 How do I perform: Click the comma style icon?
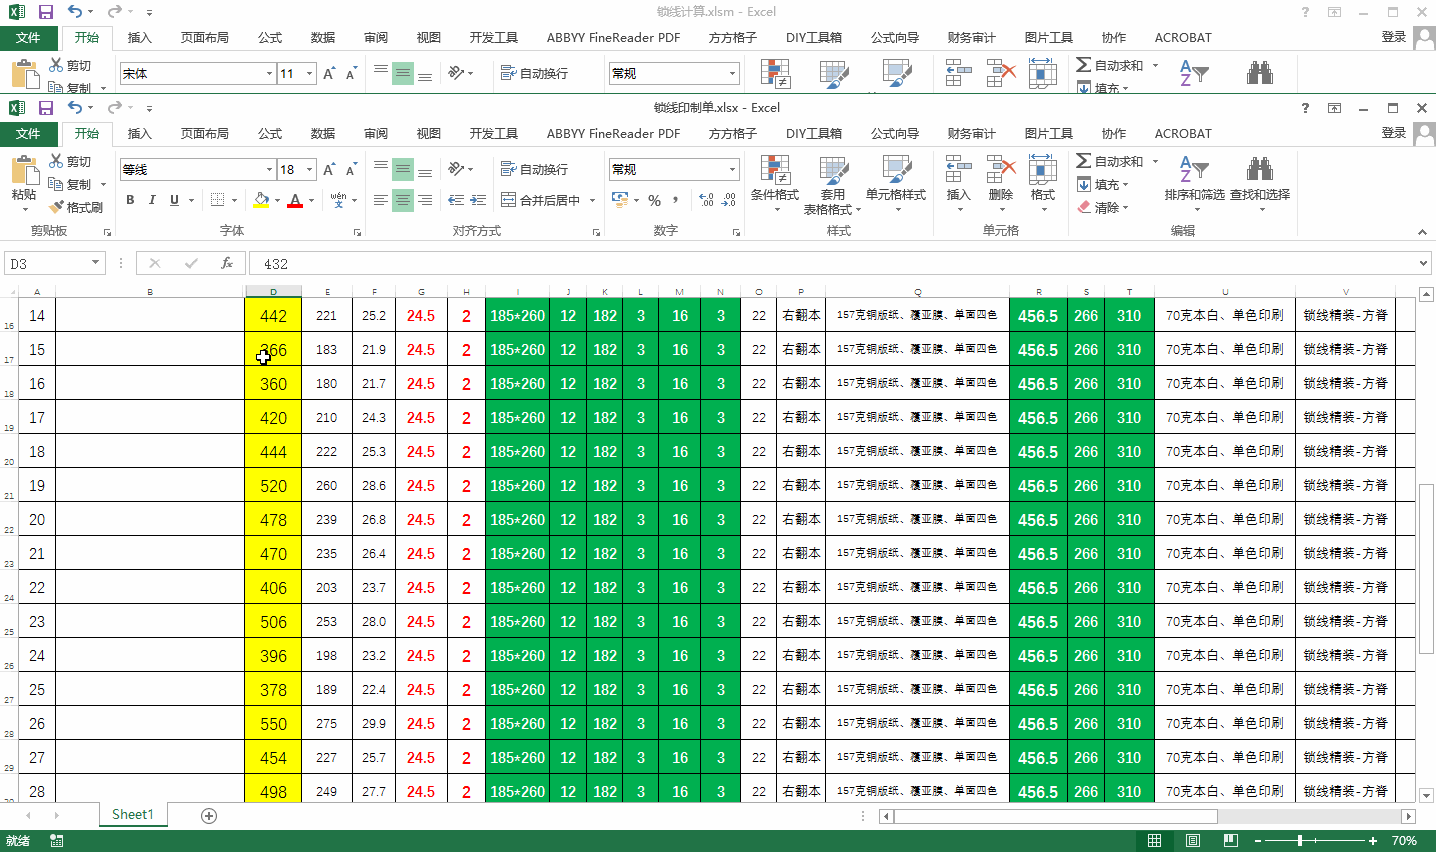click(x=676, y=200)
